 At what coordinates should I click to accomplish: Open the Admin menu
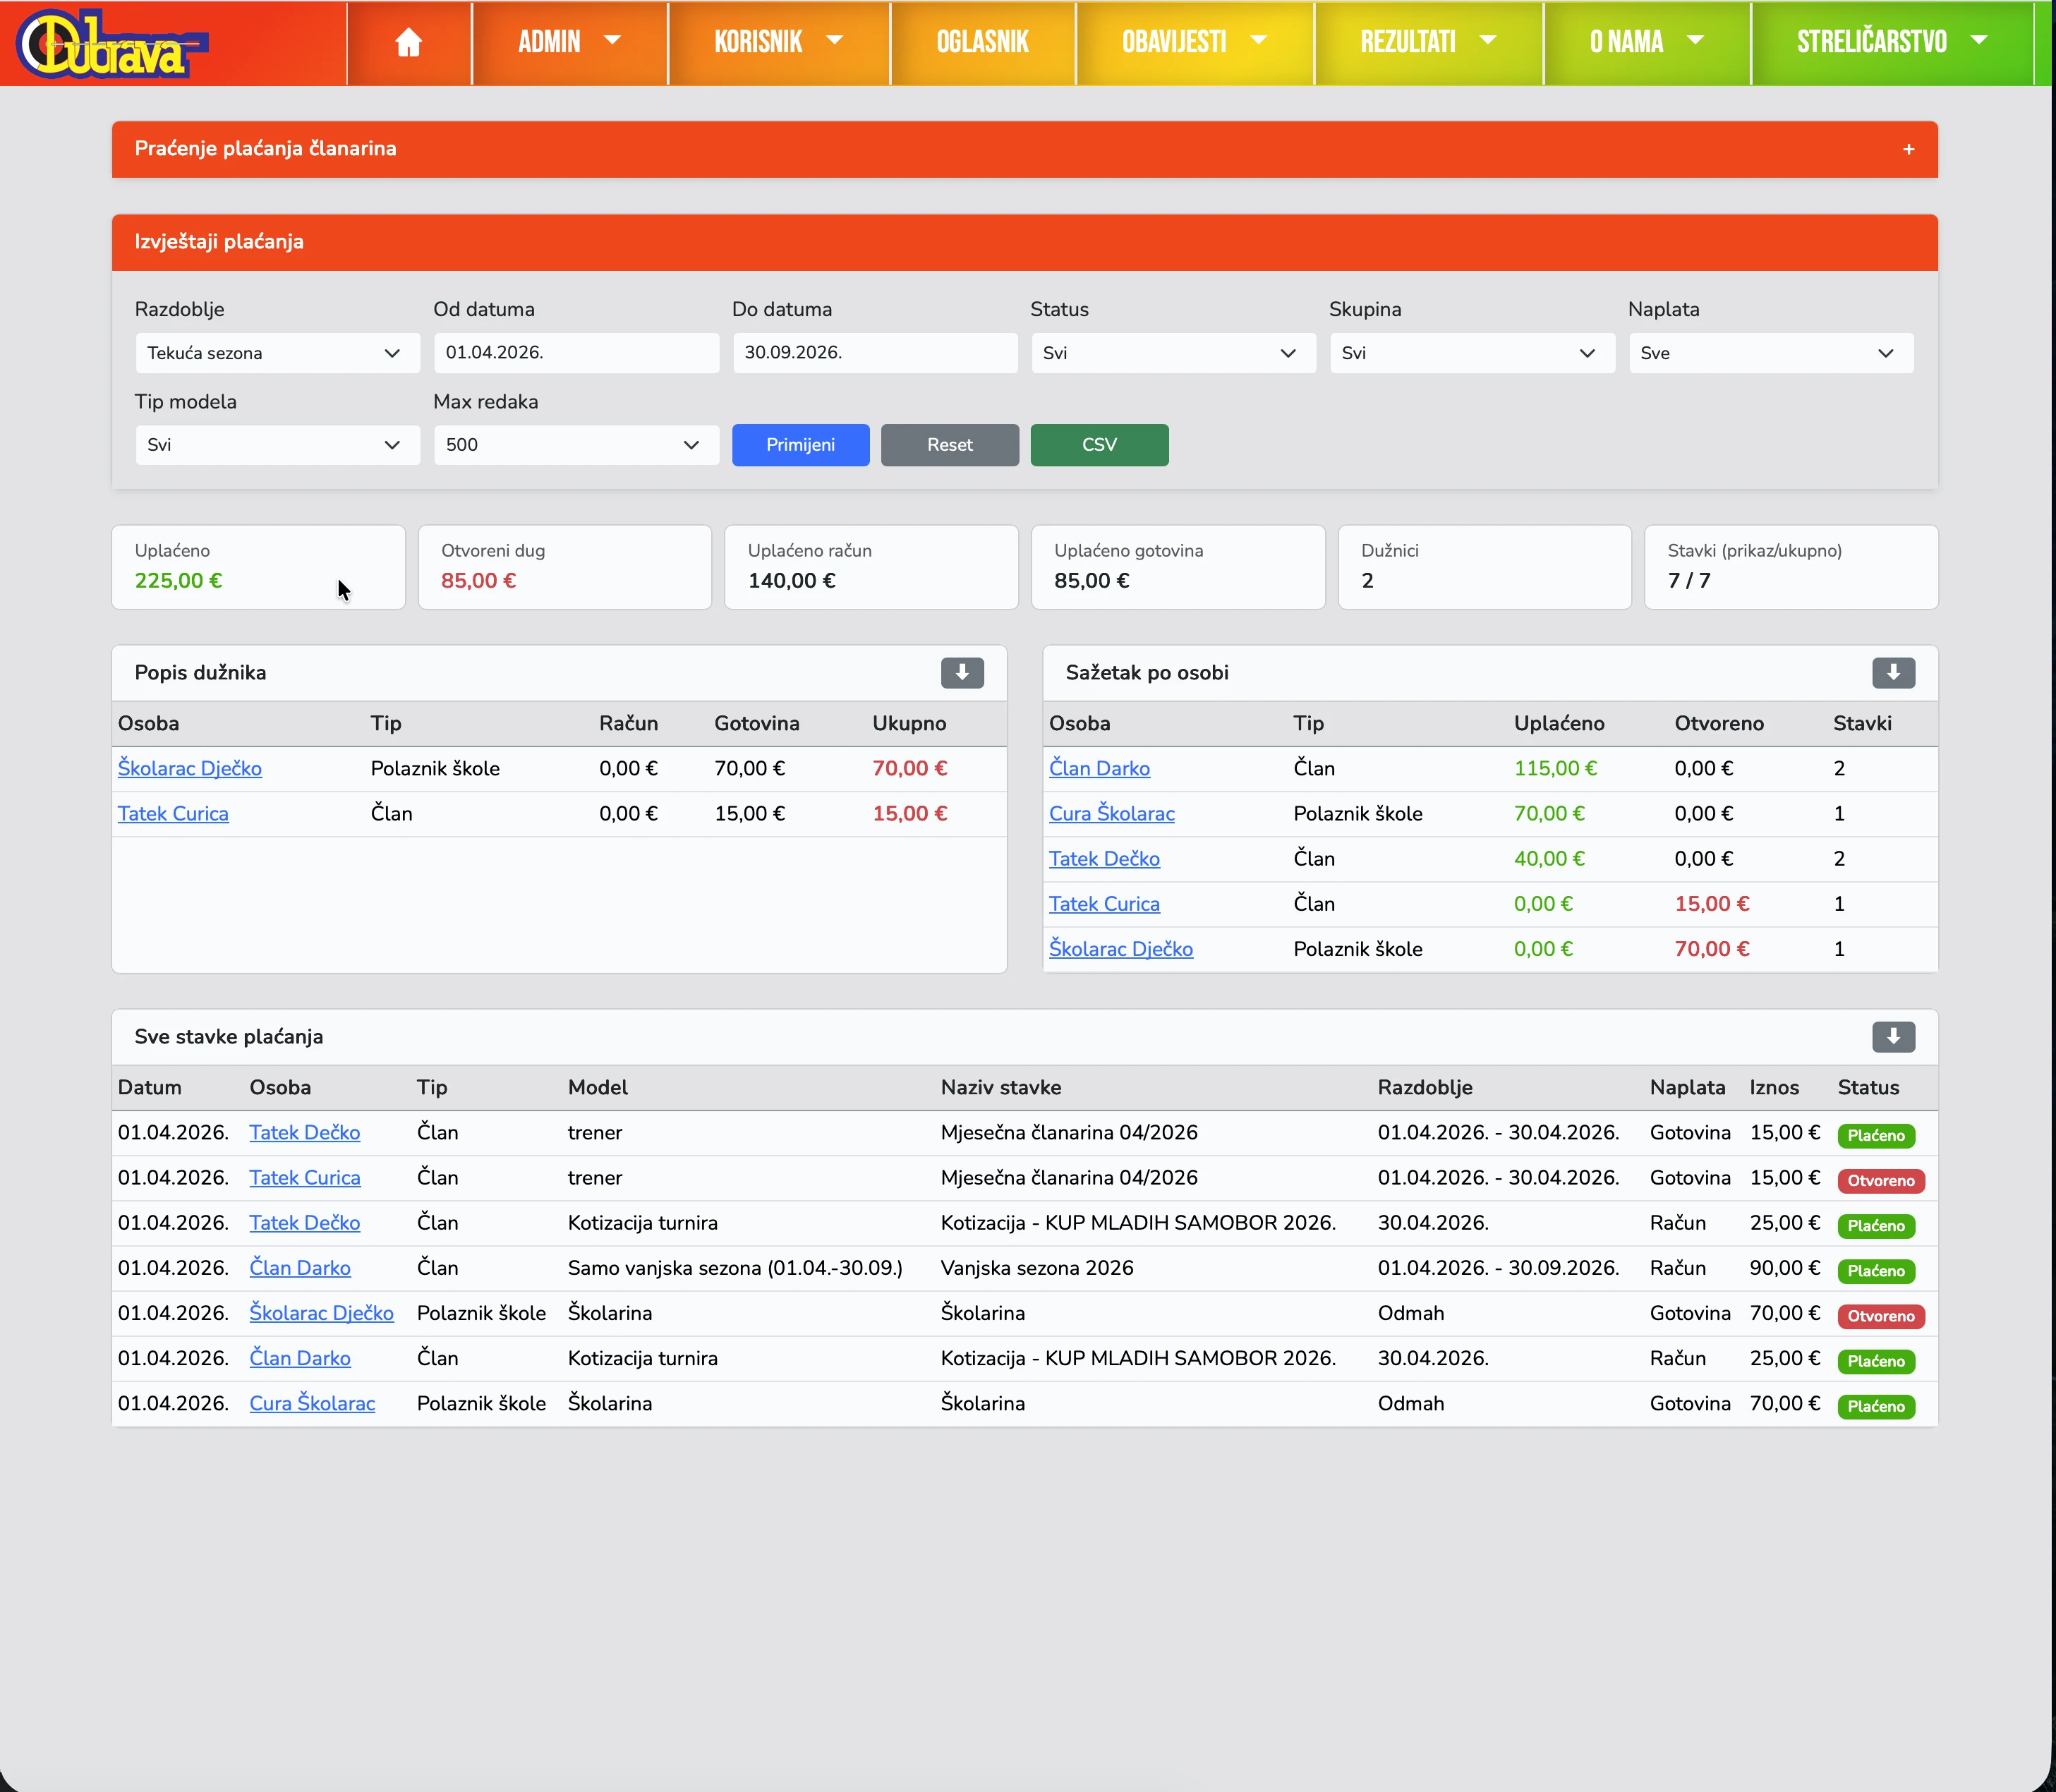point(568,42)
